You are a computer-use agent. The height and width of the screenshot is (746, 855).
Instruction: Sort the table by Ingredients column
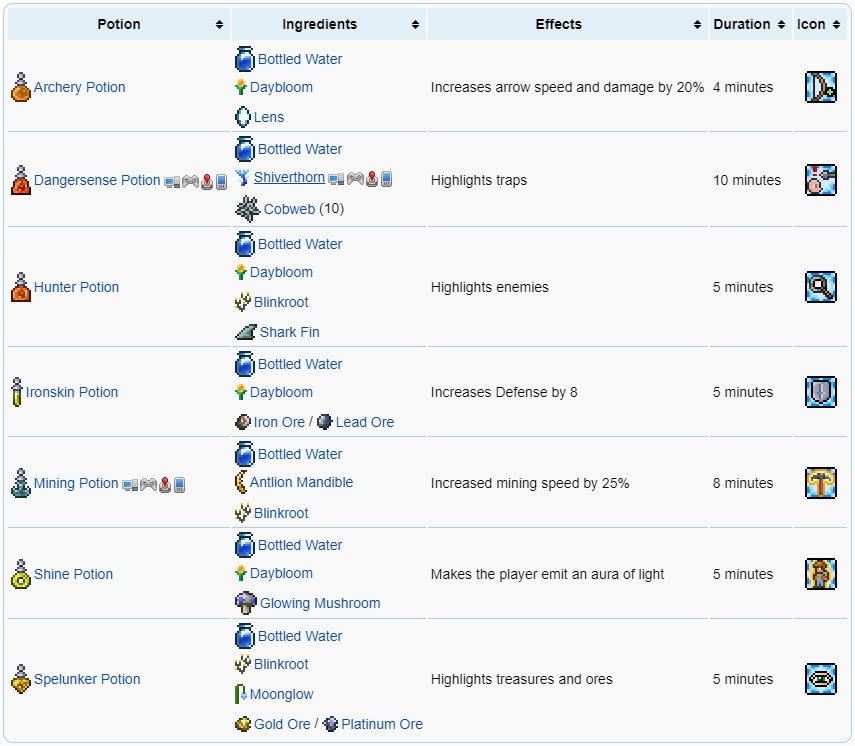[415, 25]
